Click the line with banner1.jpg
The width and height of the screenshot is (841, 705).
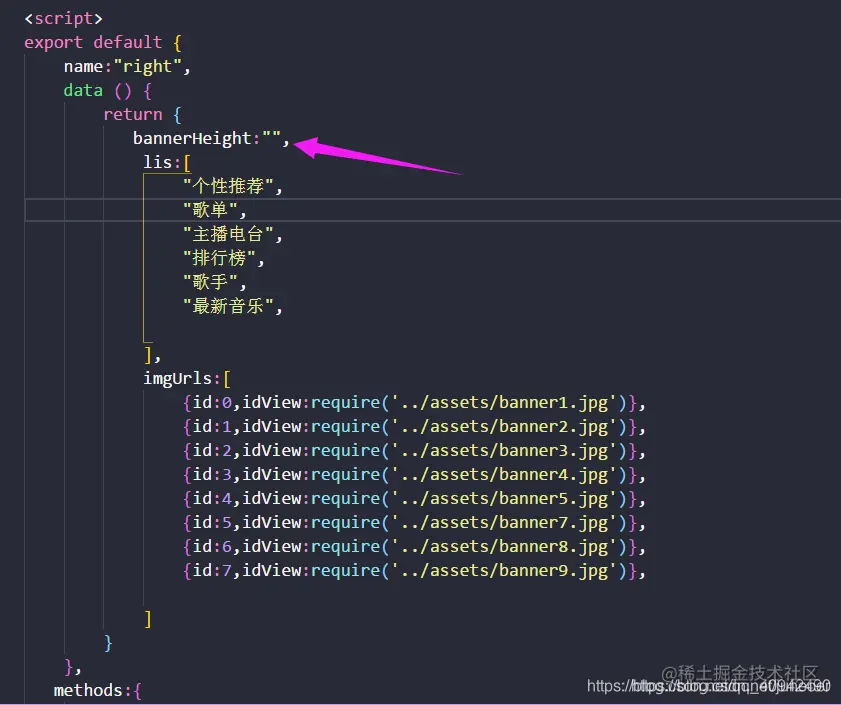(x=414, y=402)
